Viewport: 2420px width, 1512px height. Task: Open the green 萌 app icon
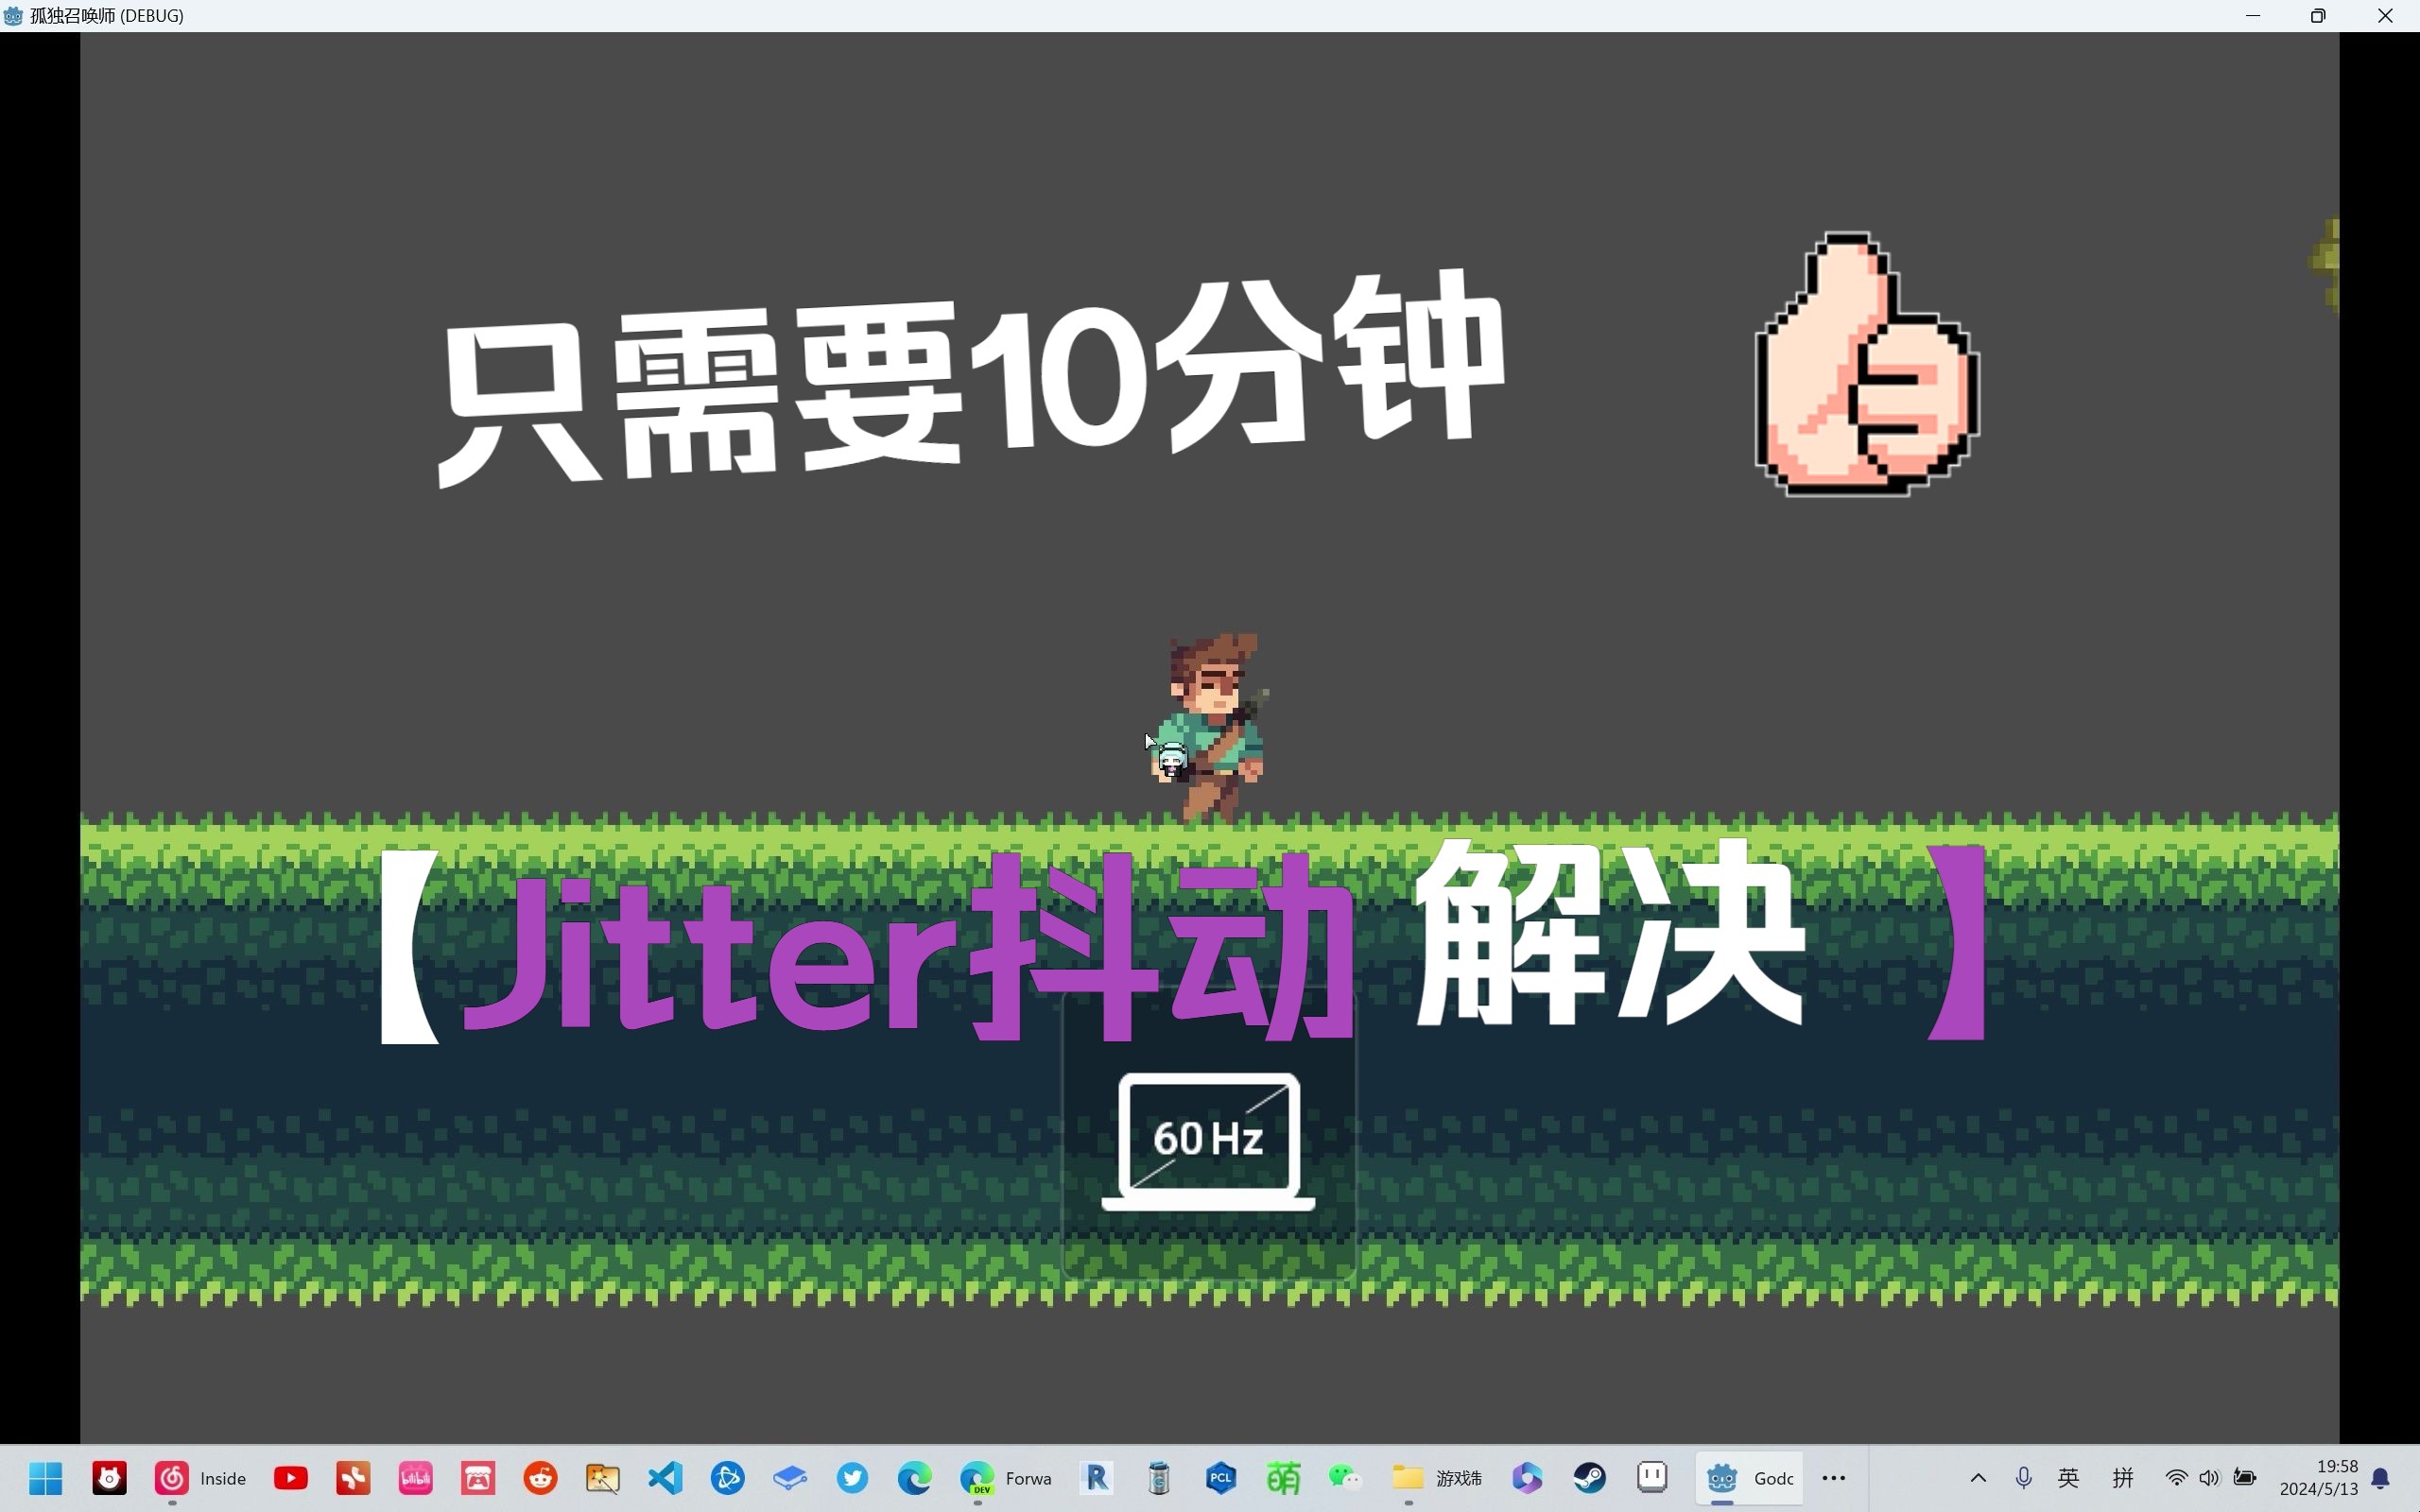tap(1284, 1477)
